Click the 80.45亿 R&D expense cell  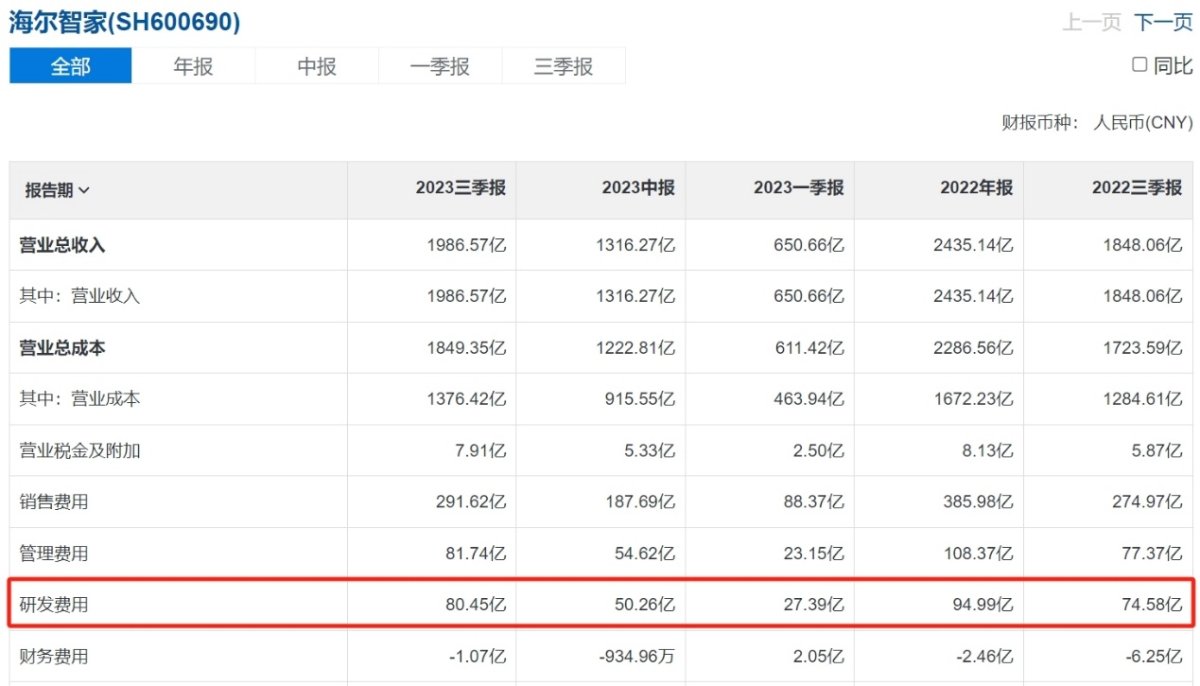(473, 605)
